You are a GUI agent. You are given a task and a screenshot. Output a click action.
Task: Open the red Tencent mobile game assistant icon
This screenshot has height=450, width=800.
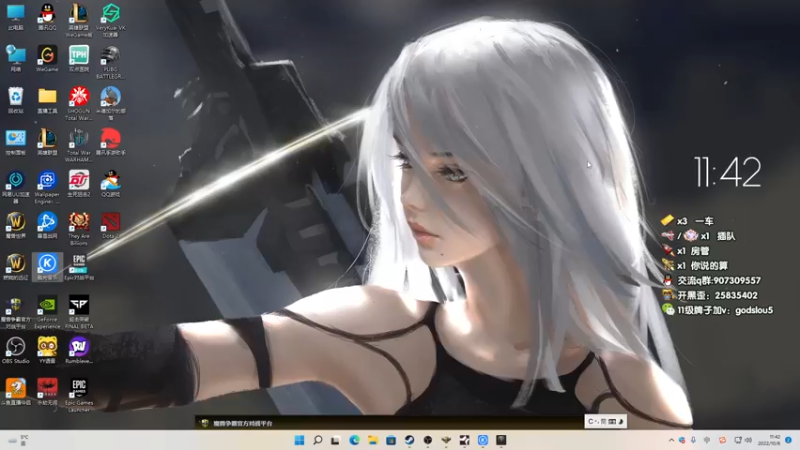tap(111, 142)
